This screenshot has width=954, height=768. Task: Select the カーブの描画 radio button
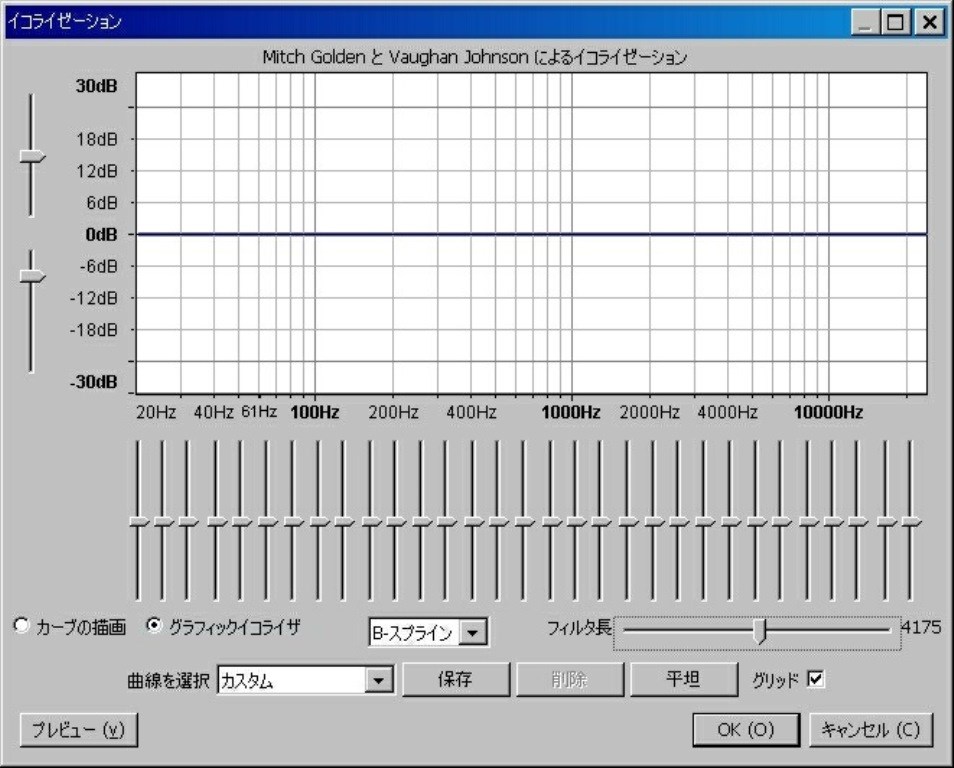point(21,626)
